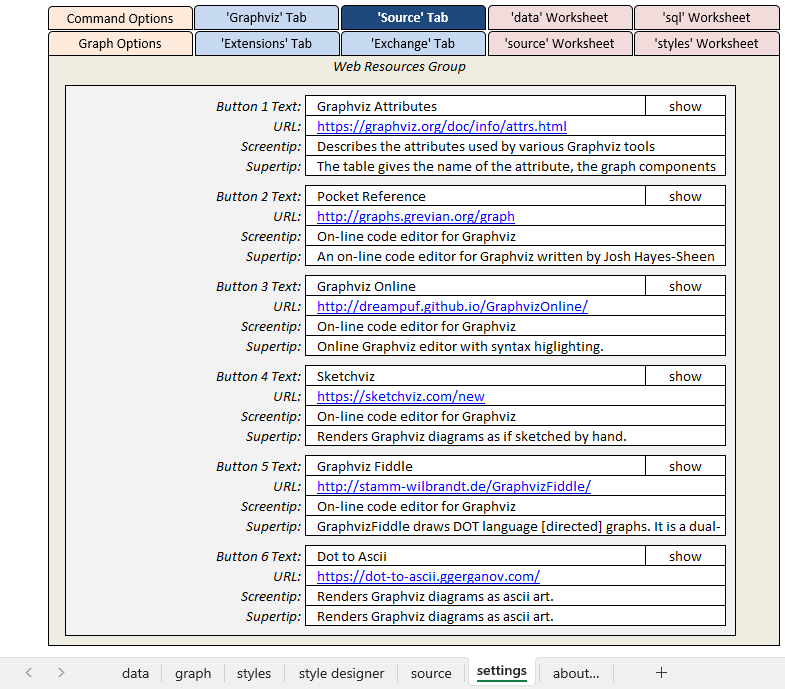Open the Command Options section

coord(120,18)
